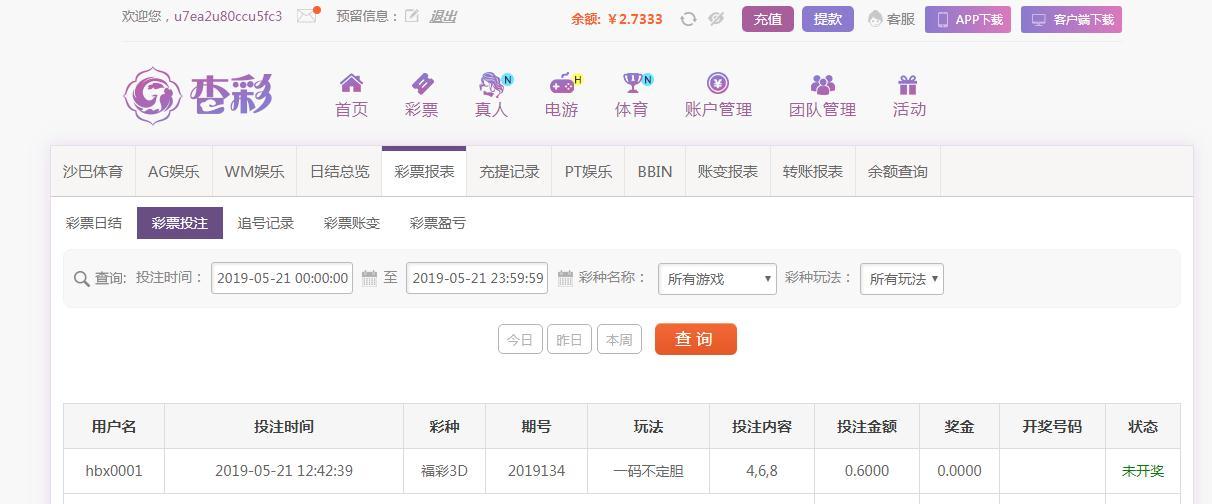Image resolution: width=1212 pixels, height=504 pixels.
Task: Open 真人 live dealer icon
Action: click(x=492, y=83)
